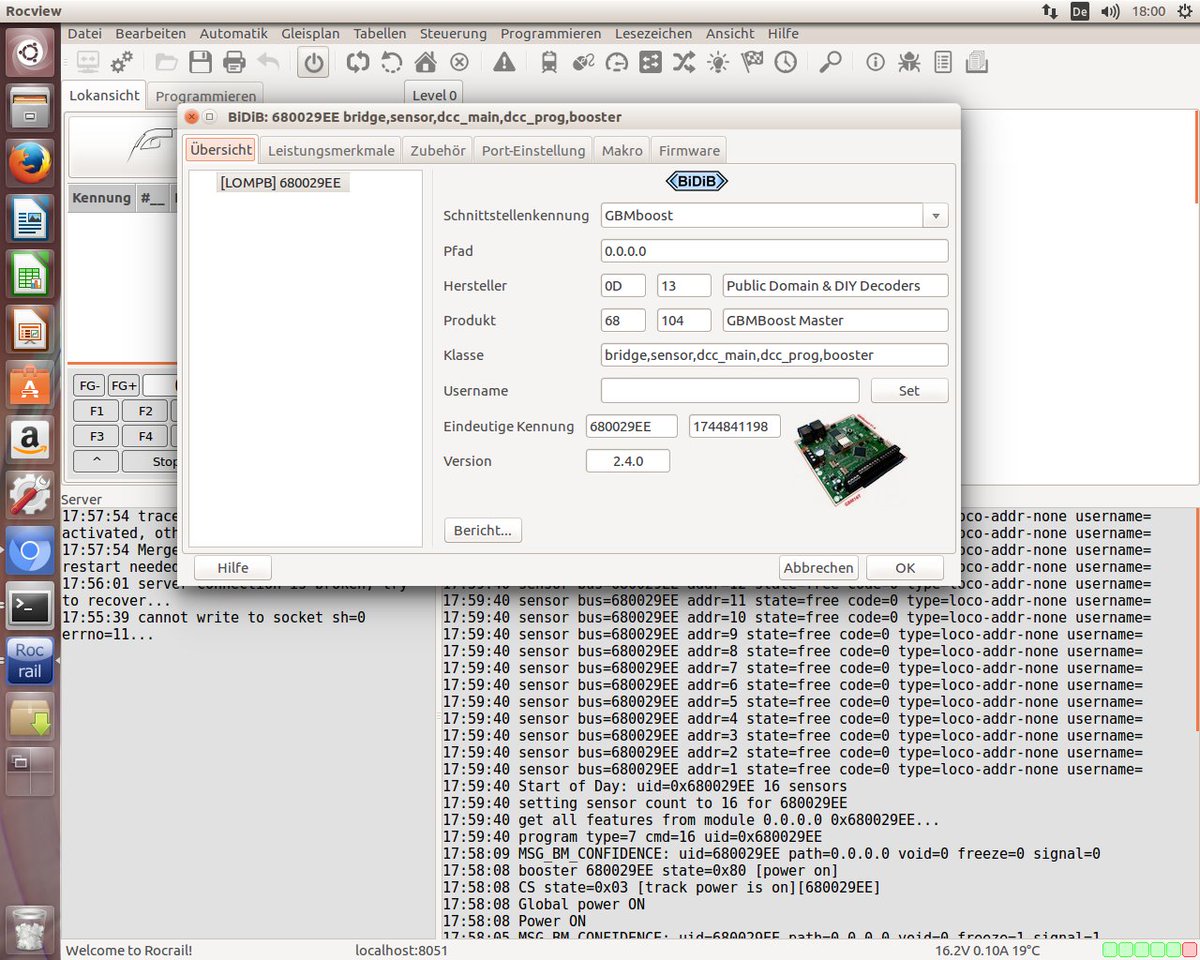The width and height of the screenshot is (1200, 960).
Task: Click the Abbrechen button
Action: click(x=819, y=567)
